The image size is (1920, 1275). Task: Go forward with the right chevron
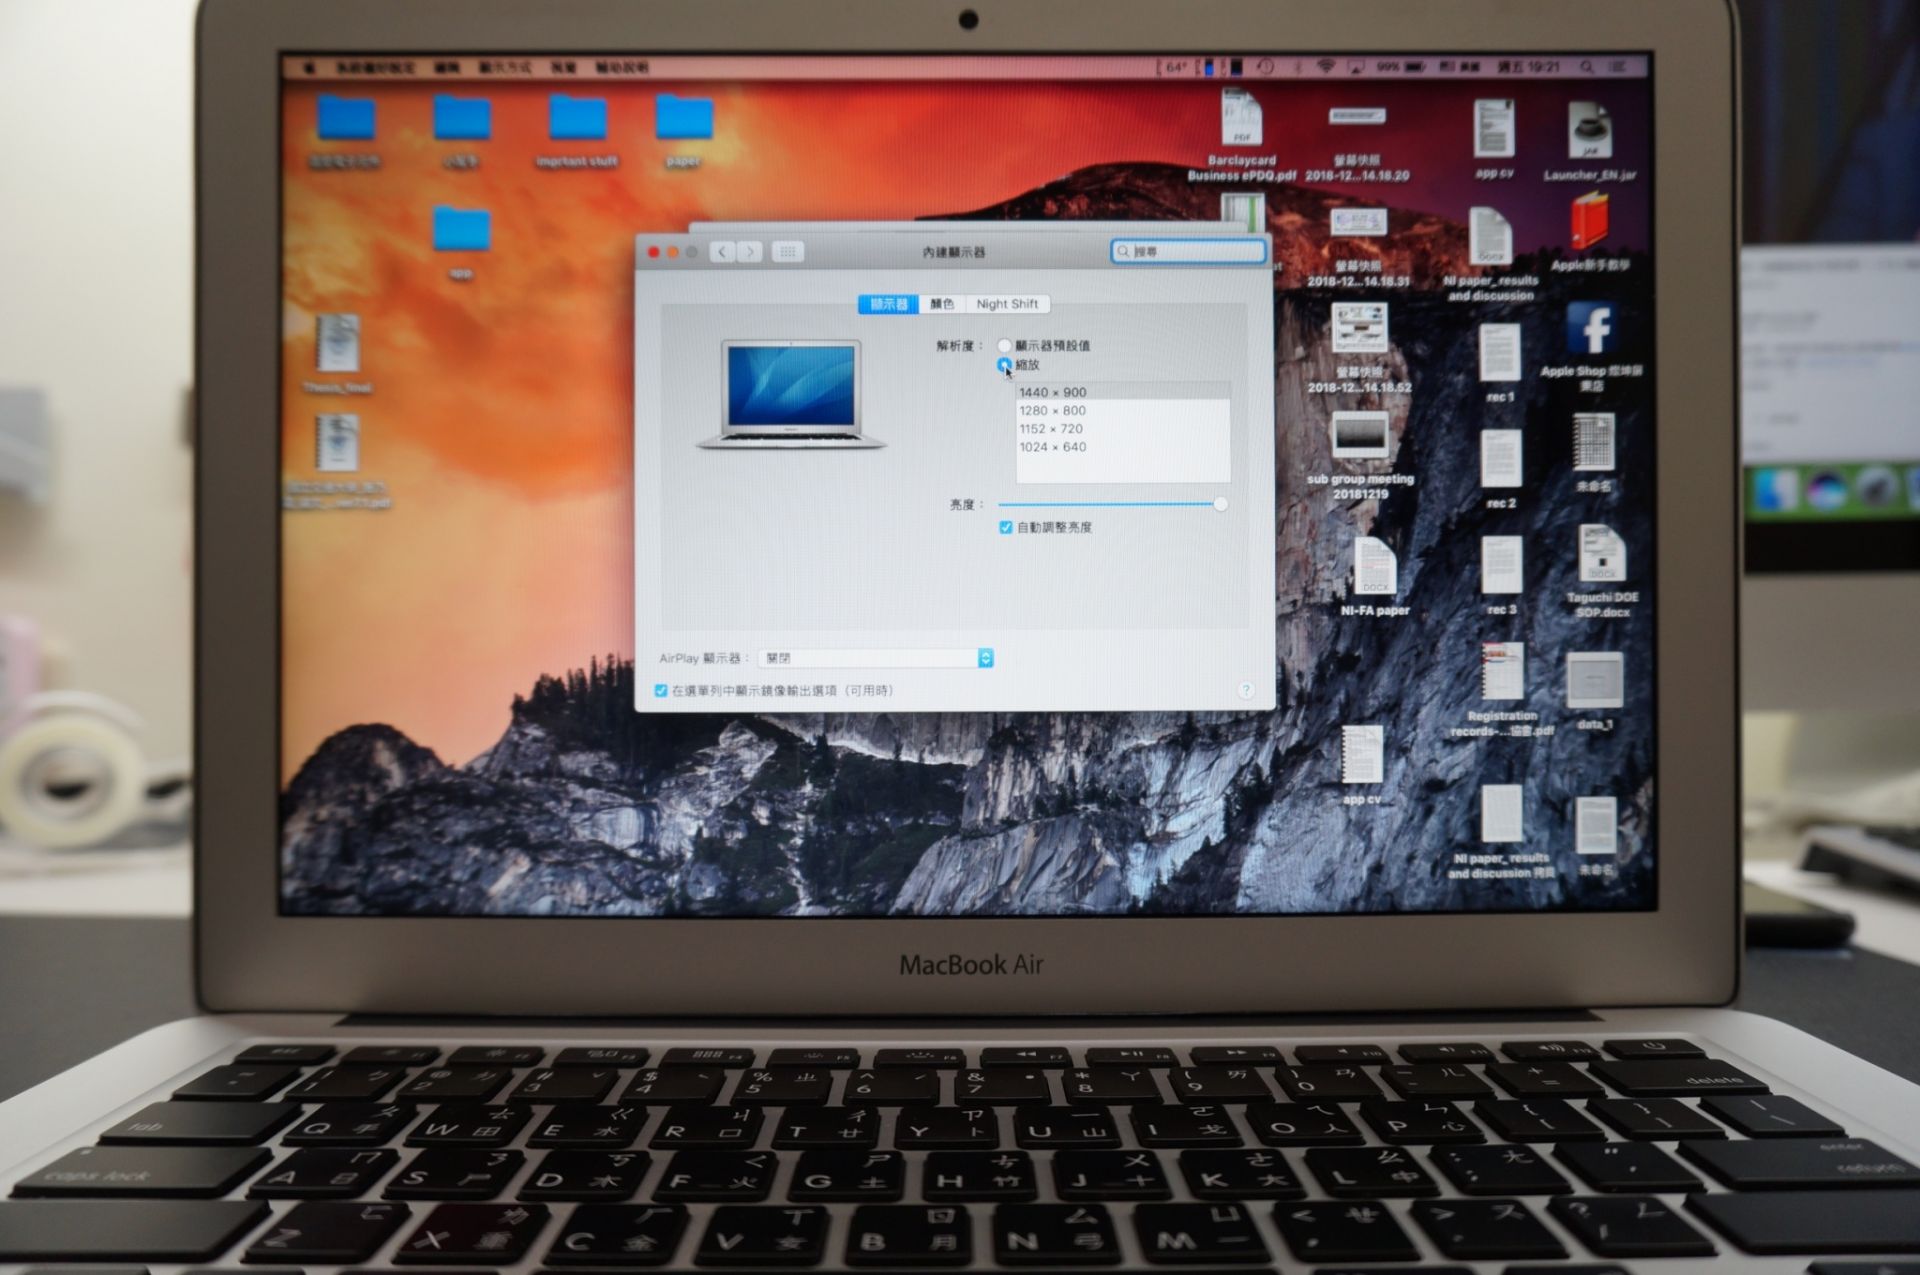[750, 252]
